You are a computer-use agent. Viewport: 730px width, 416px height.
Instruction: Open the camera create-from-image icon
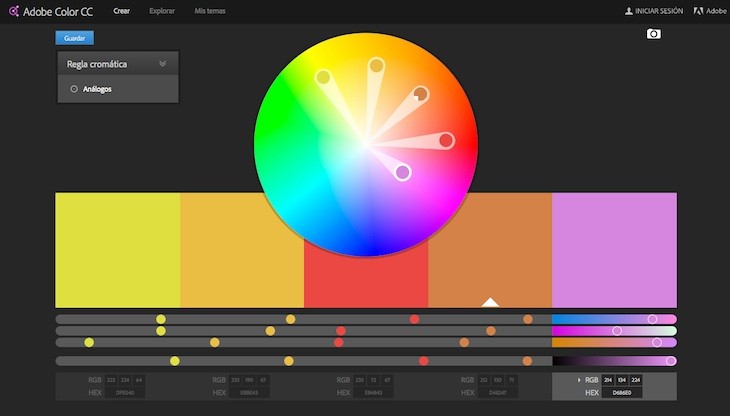654,34
